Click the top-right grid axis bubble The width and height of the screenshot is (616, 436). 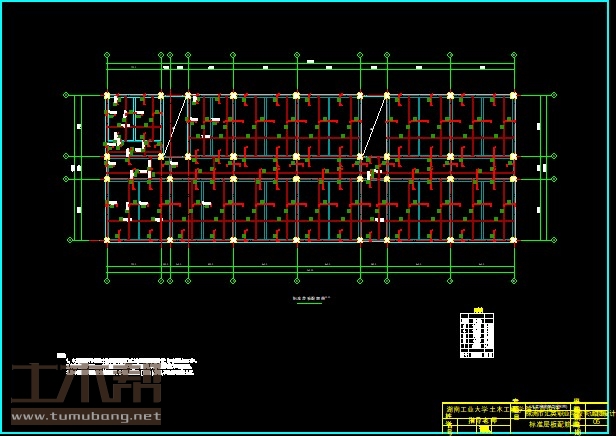coord(513,55)
